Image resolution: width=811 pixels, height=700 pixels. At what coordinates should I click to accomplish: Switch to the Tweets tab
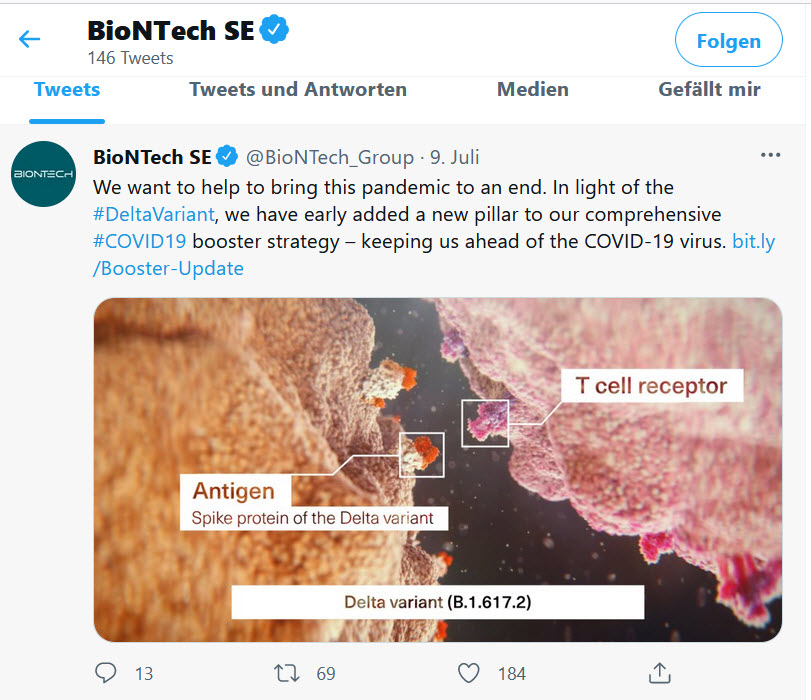67,89
